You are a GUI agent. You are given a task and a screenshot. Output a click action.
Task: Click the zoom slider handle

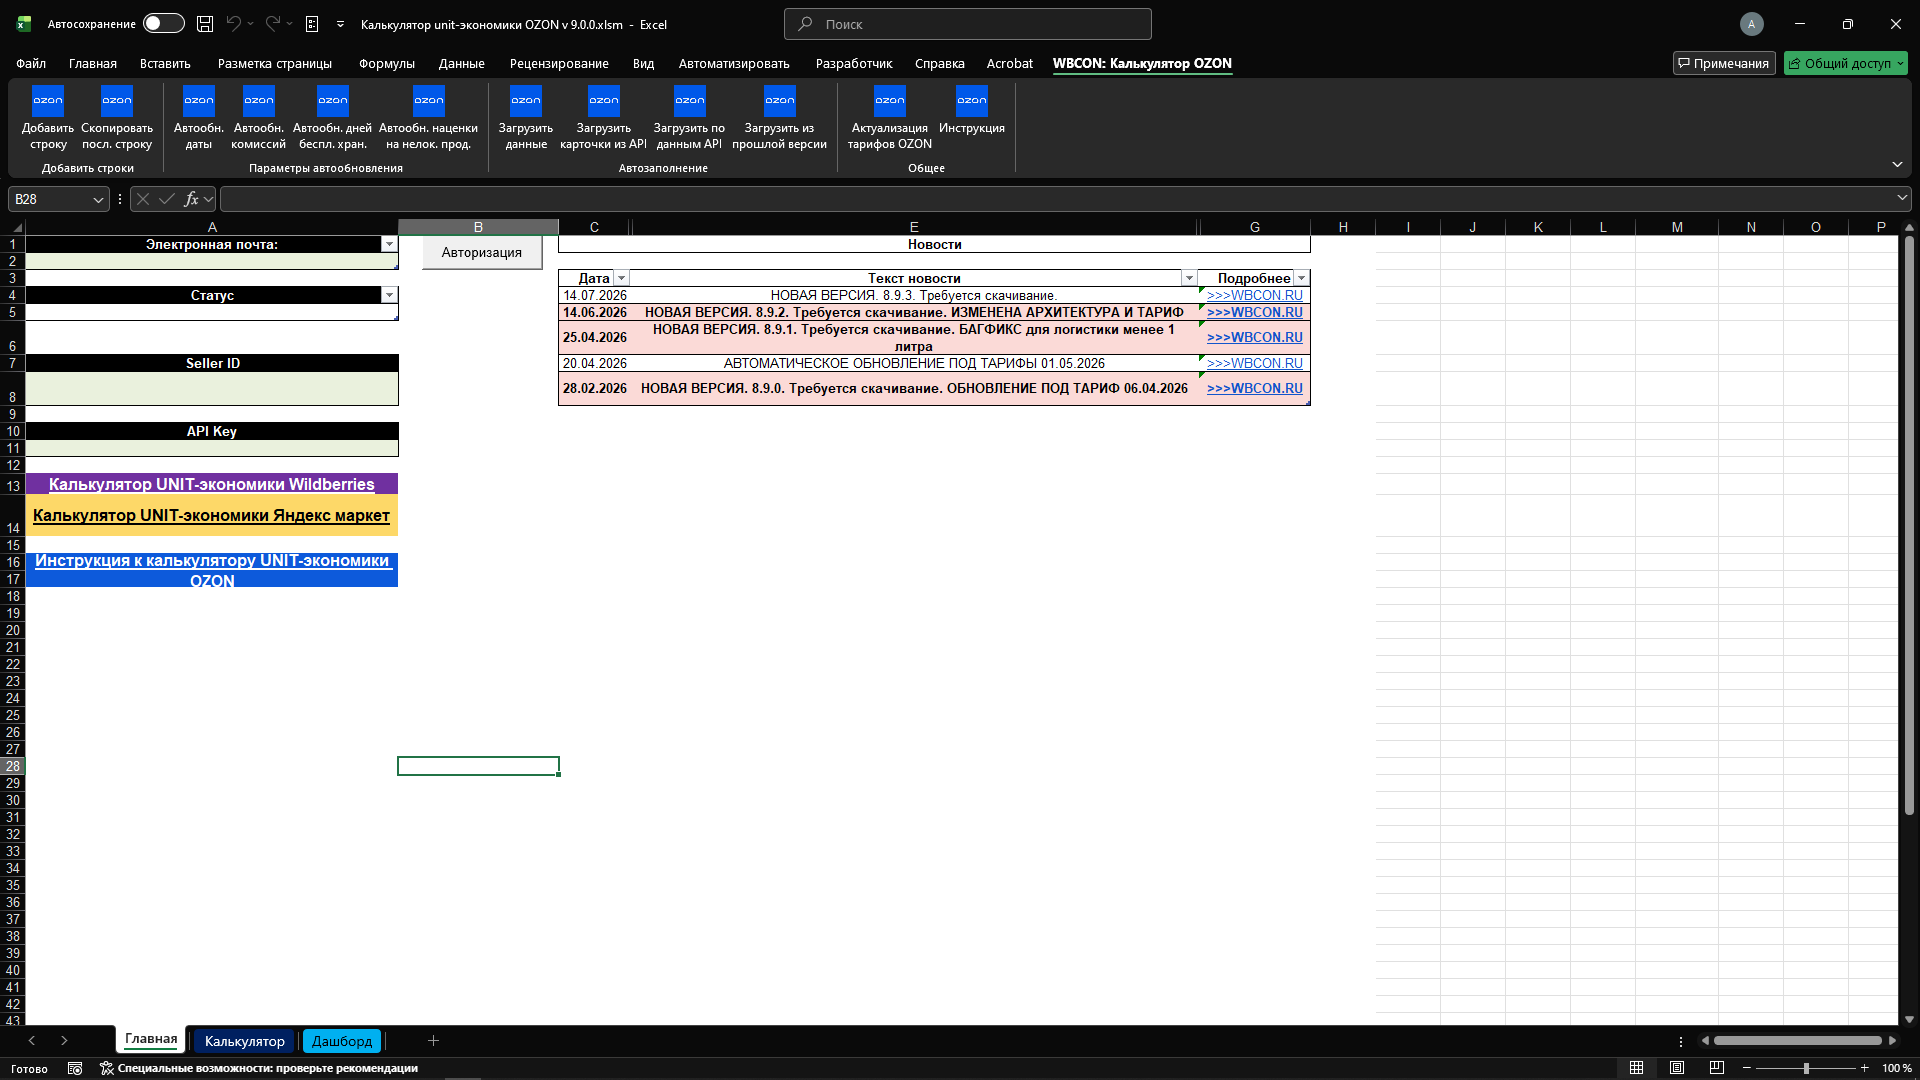[x=1806, y=1068]
